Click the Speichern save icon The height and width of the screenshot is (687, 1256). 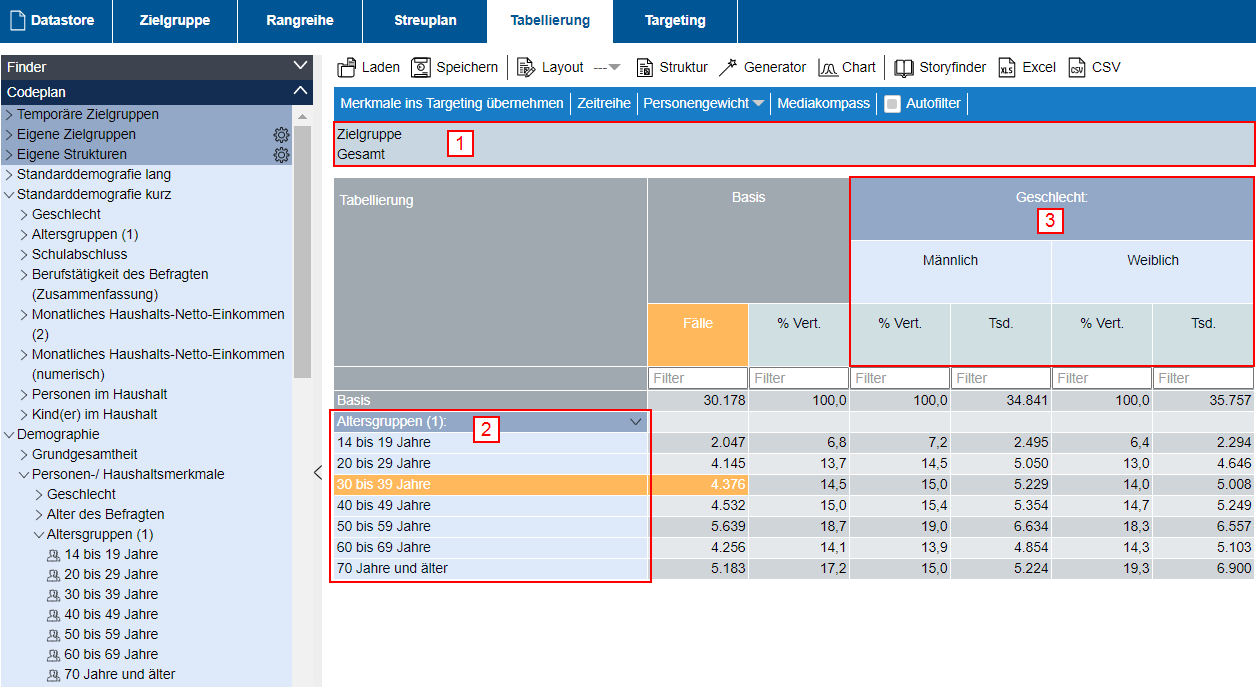coord(421,67)
